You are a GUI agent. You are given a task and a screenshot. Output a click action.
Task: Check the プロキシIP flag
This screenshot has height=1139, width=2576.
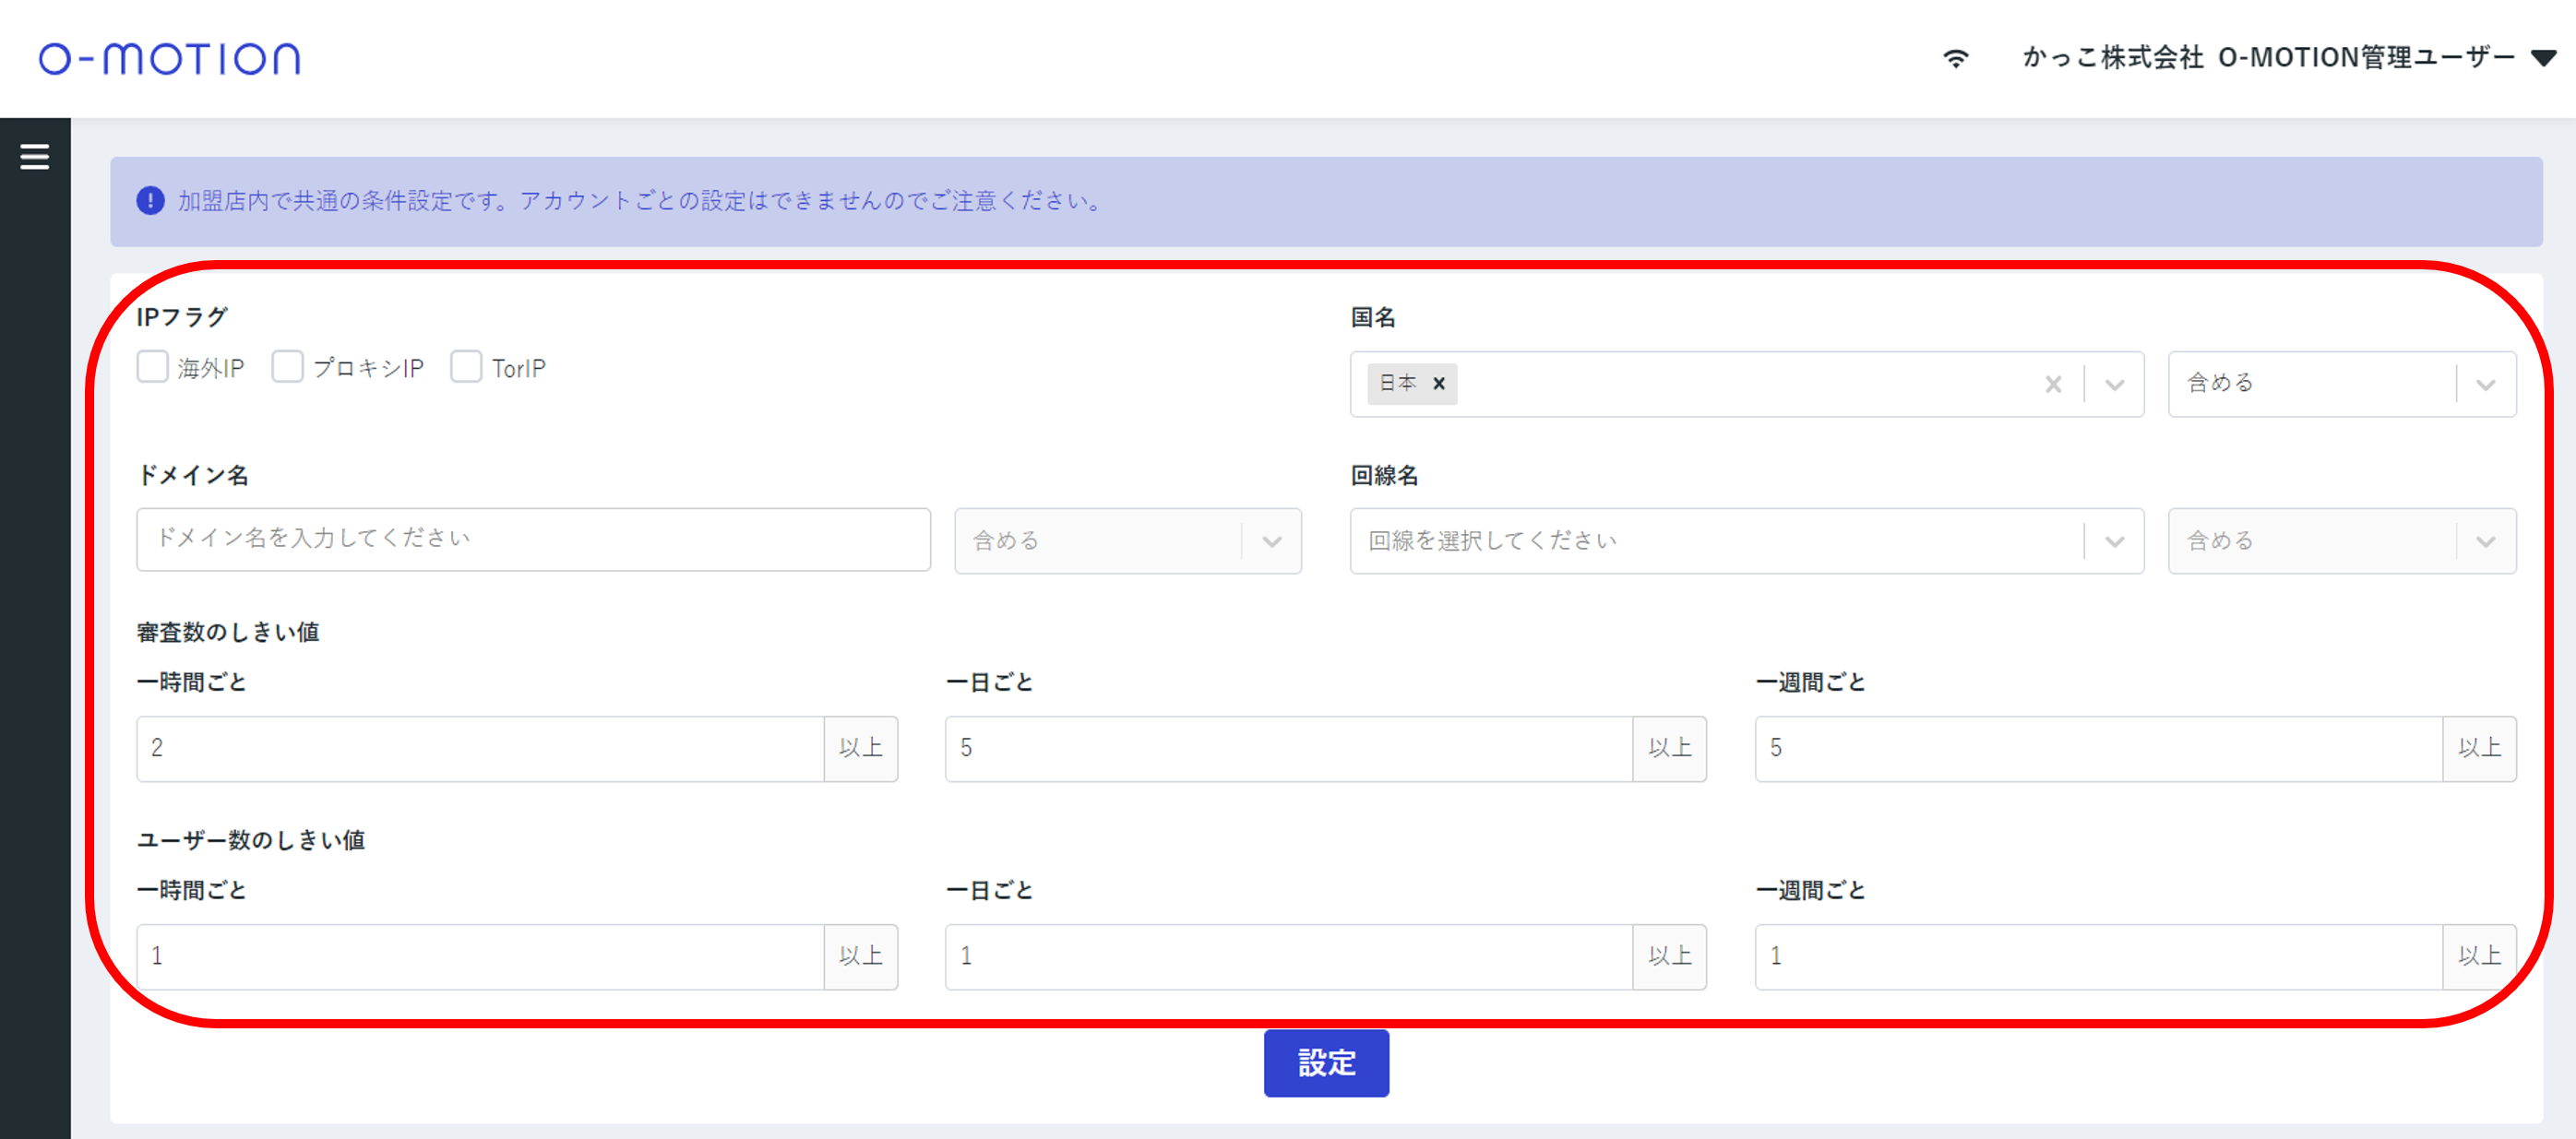pyautogui.click(x=288, y=367)
